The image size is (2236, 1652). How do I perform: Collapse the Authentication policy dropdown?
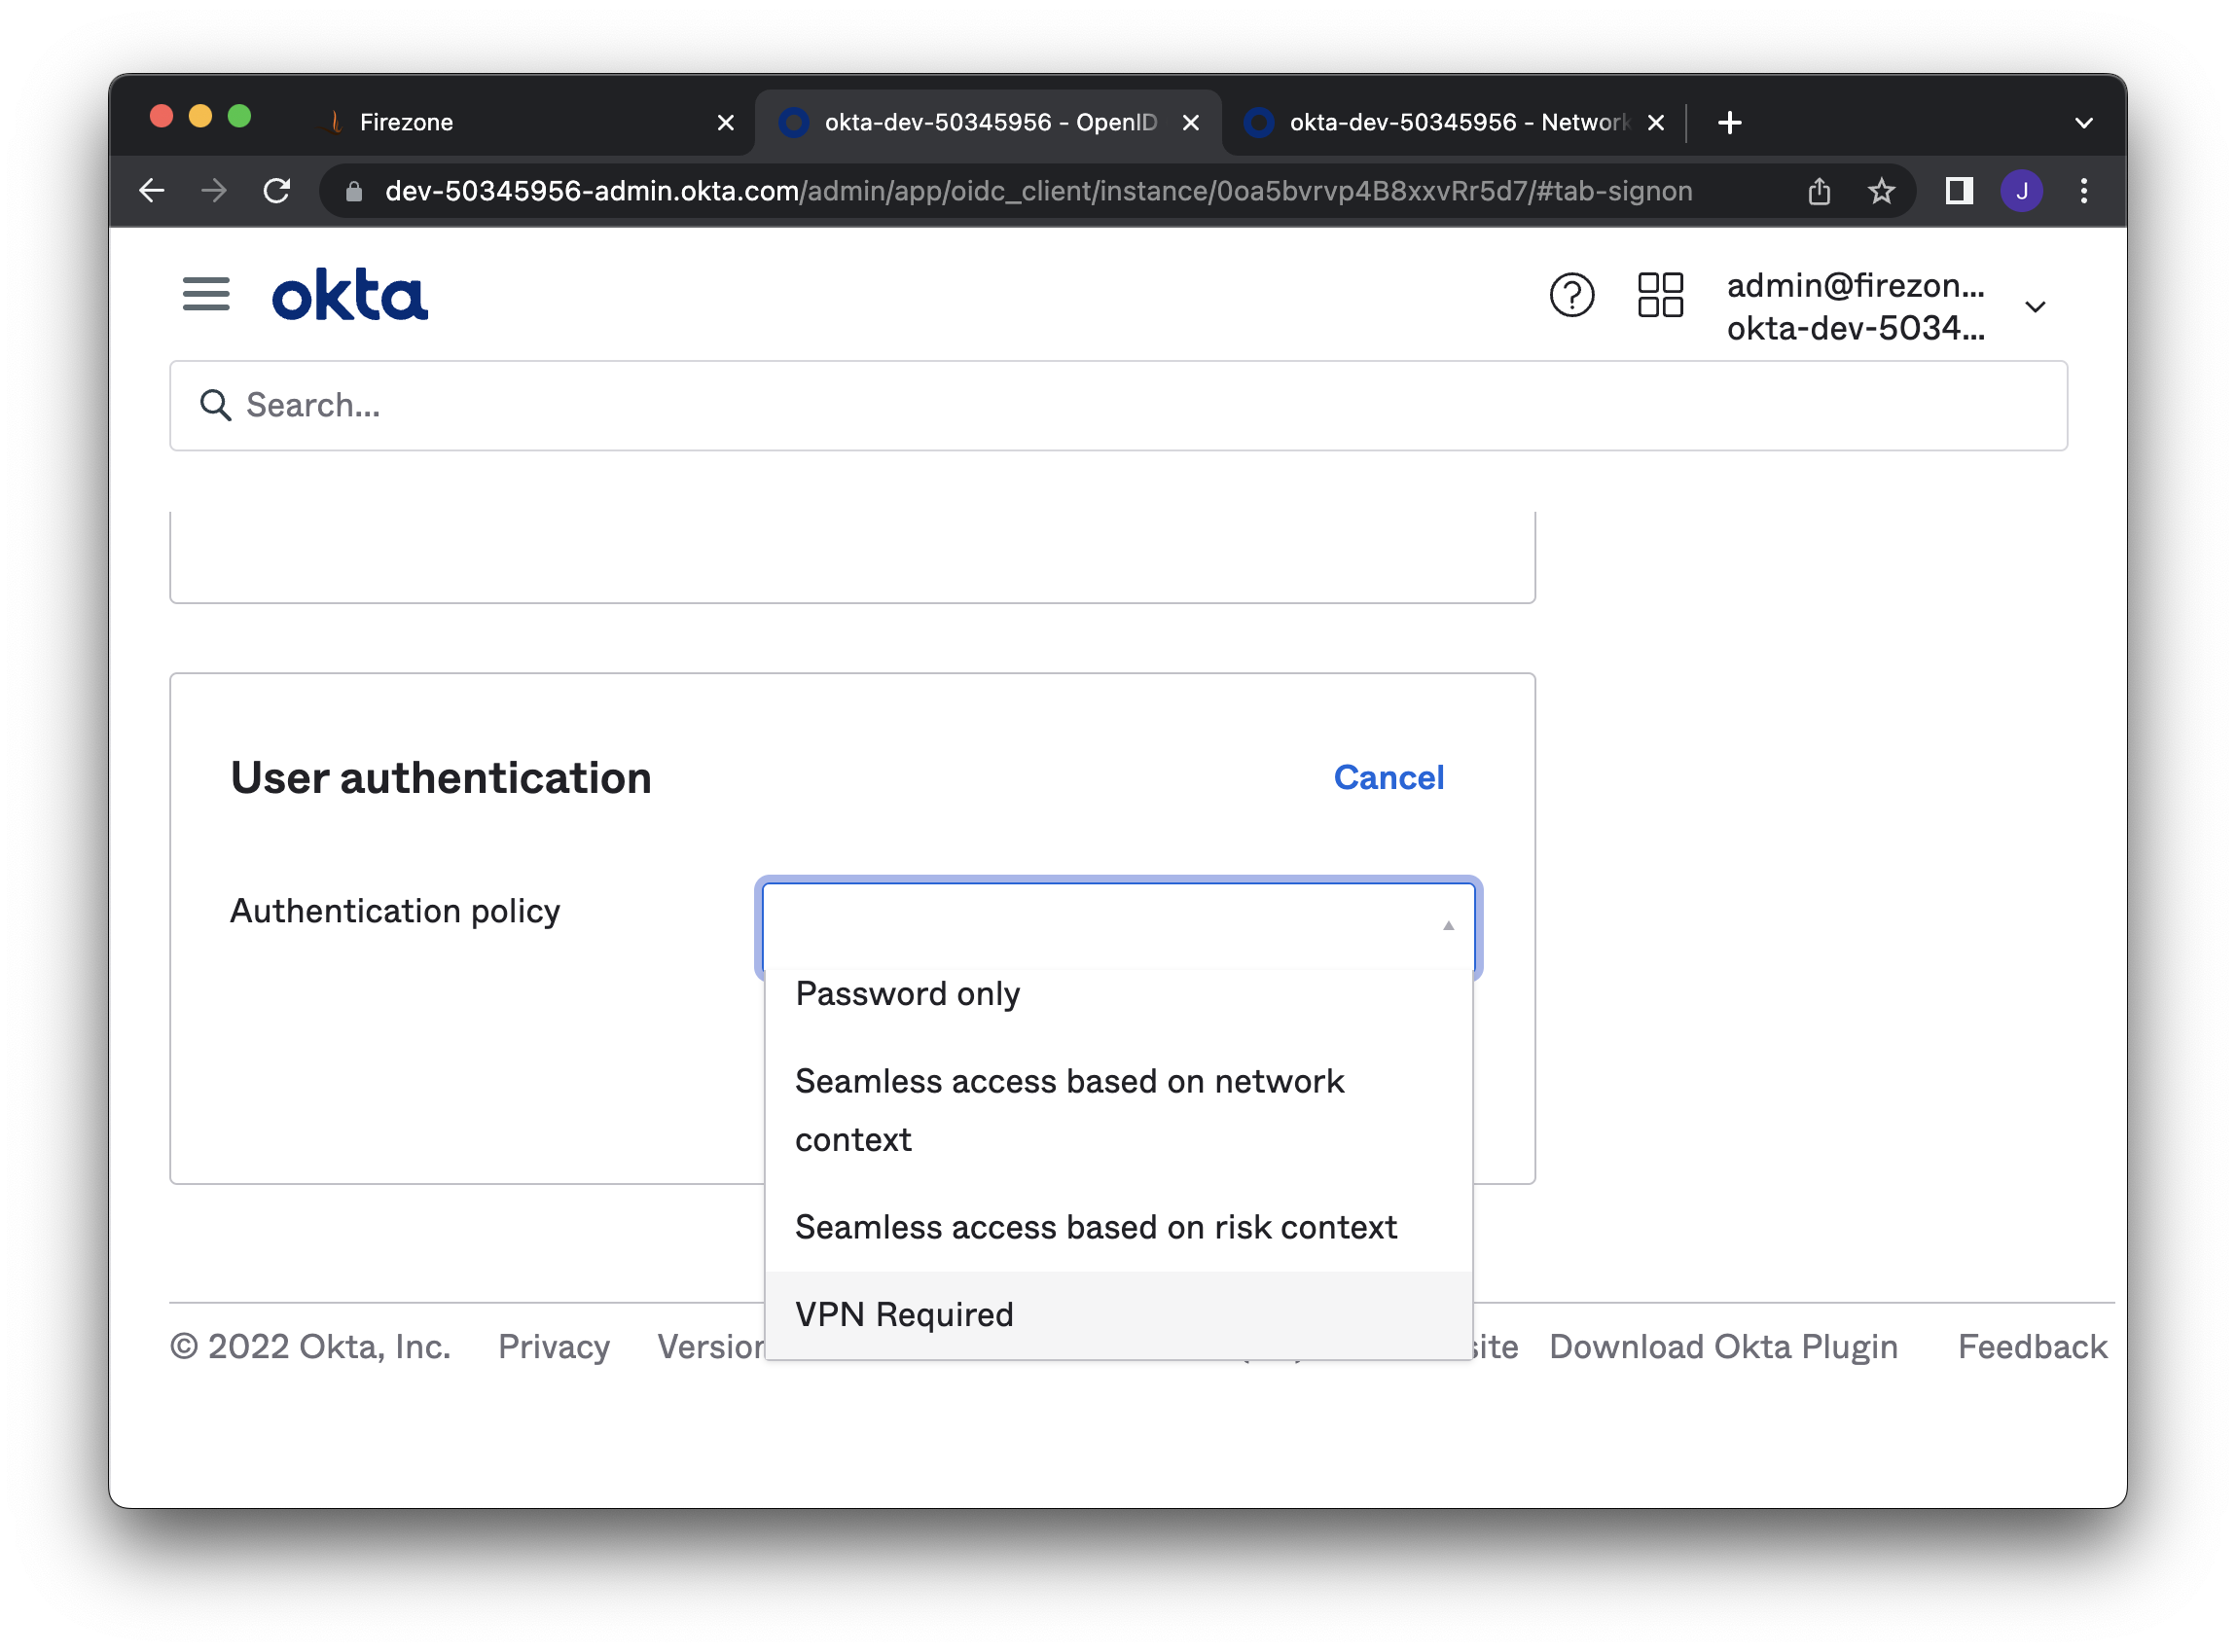pos(1447,926)
